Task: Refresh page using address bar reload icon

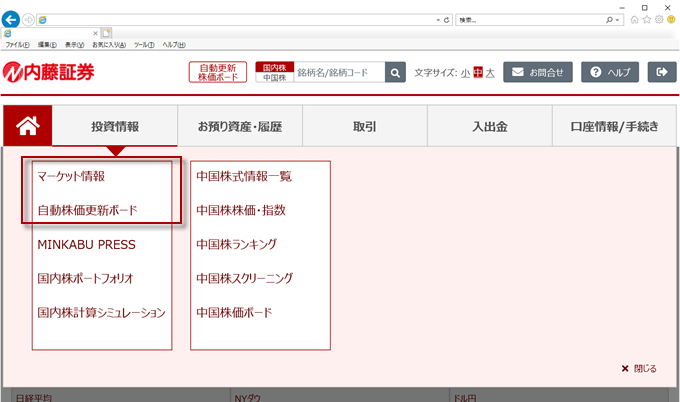Action: point(445,20)
